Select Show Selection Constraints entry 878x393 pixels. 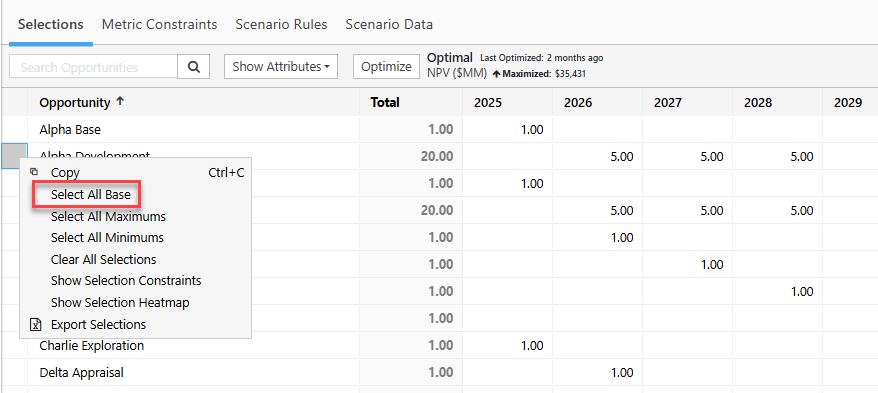click(126, 280)
